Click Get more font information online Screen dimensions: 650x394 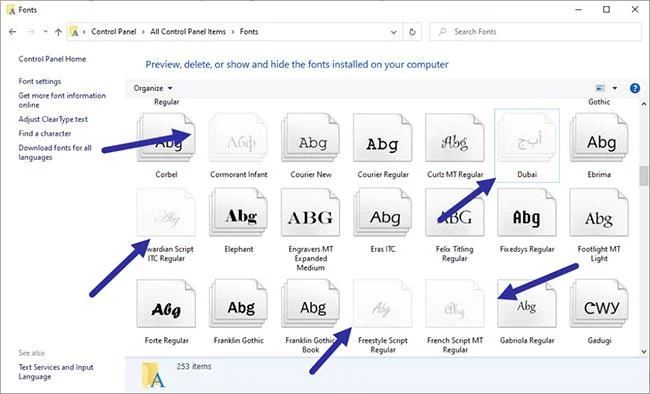coord(62,100)
